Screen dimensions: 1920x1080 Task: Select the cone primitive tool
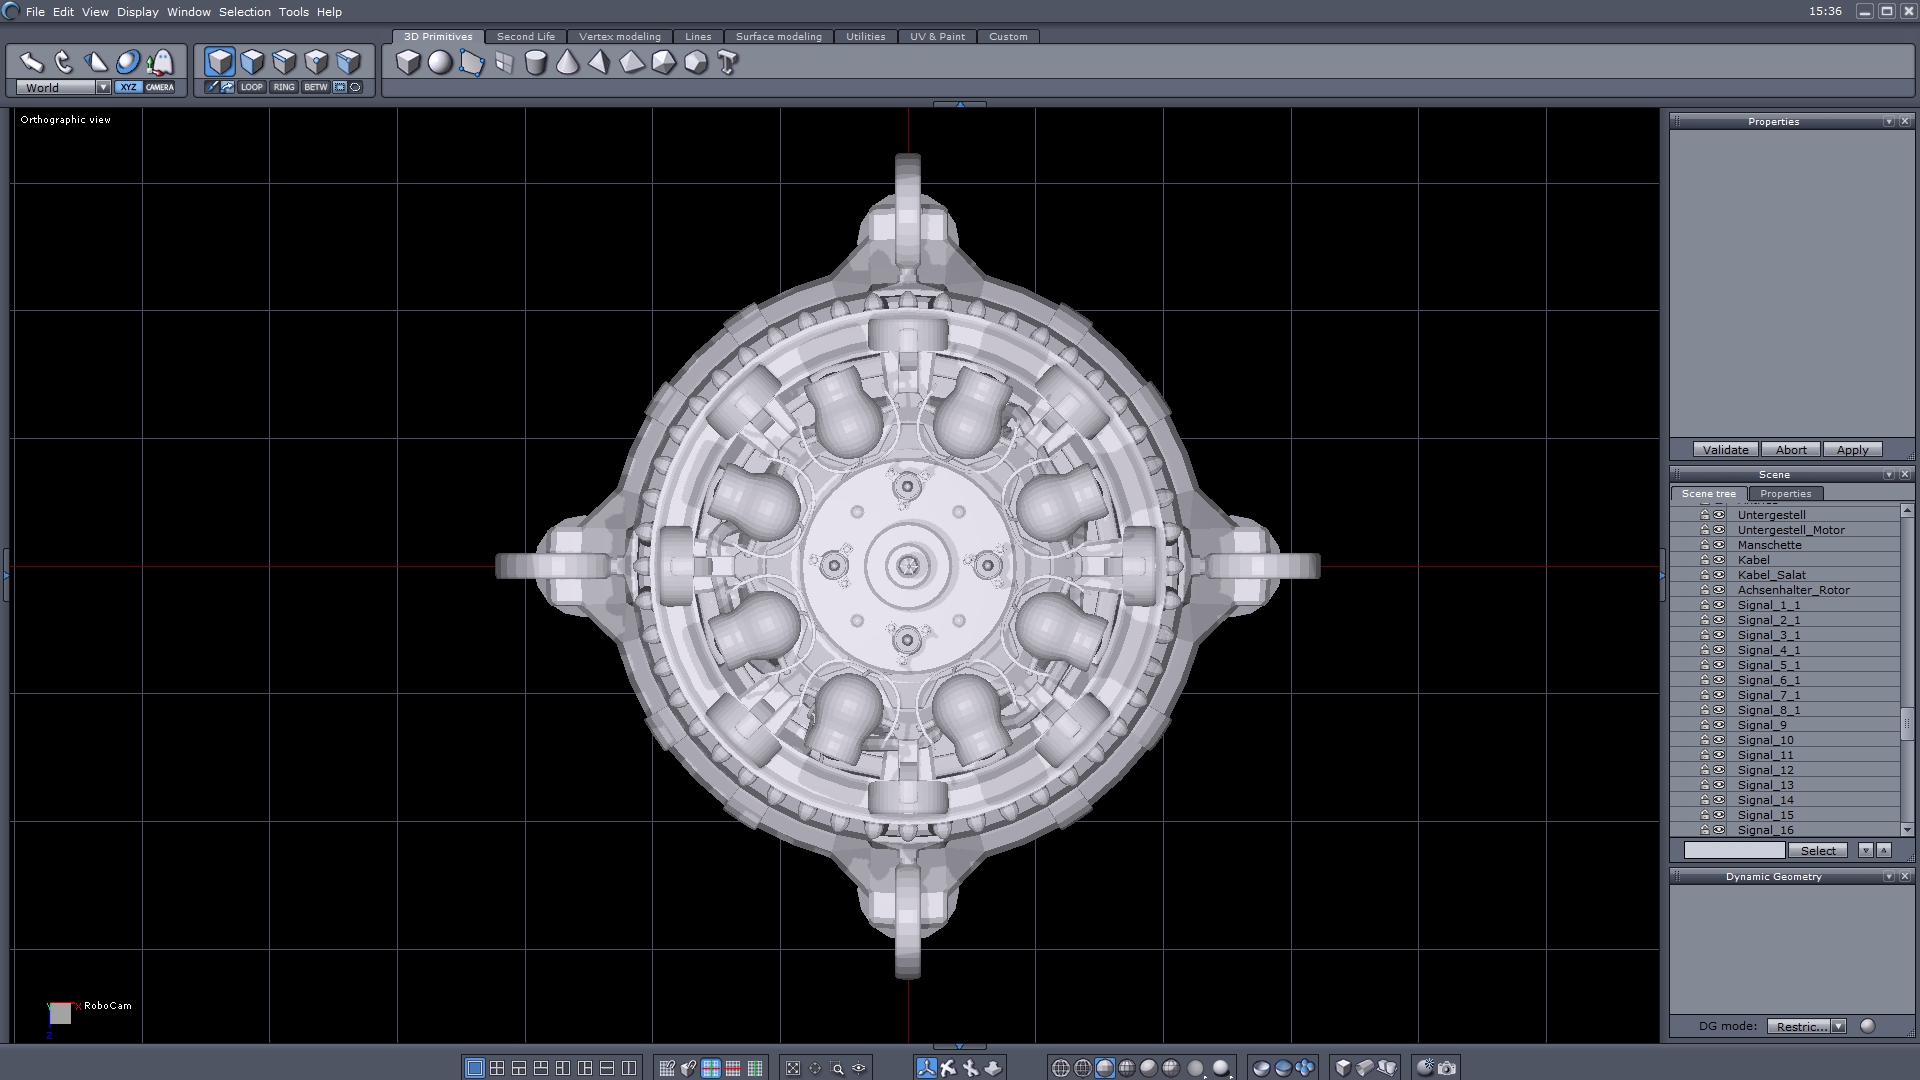coord(567,63)
